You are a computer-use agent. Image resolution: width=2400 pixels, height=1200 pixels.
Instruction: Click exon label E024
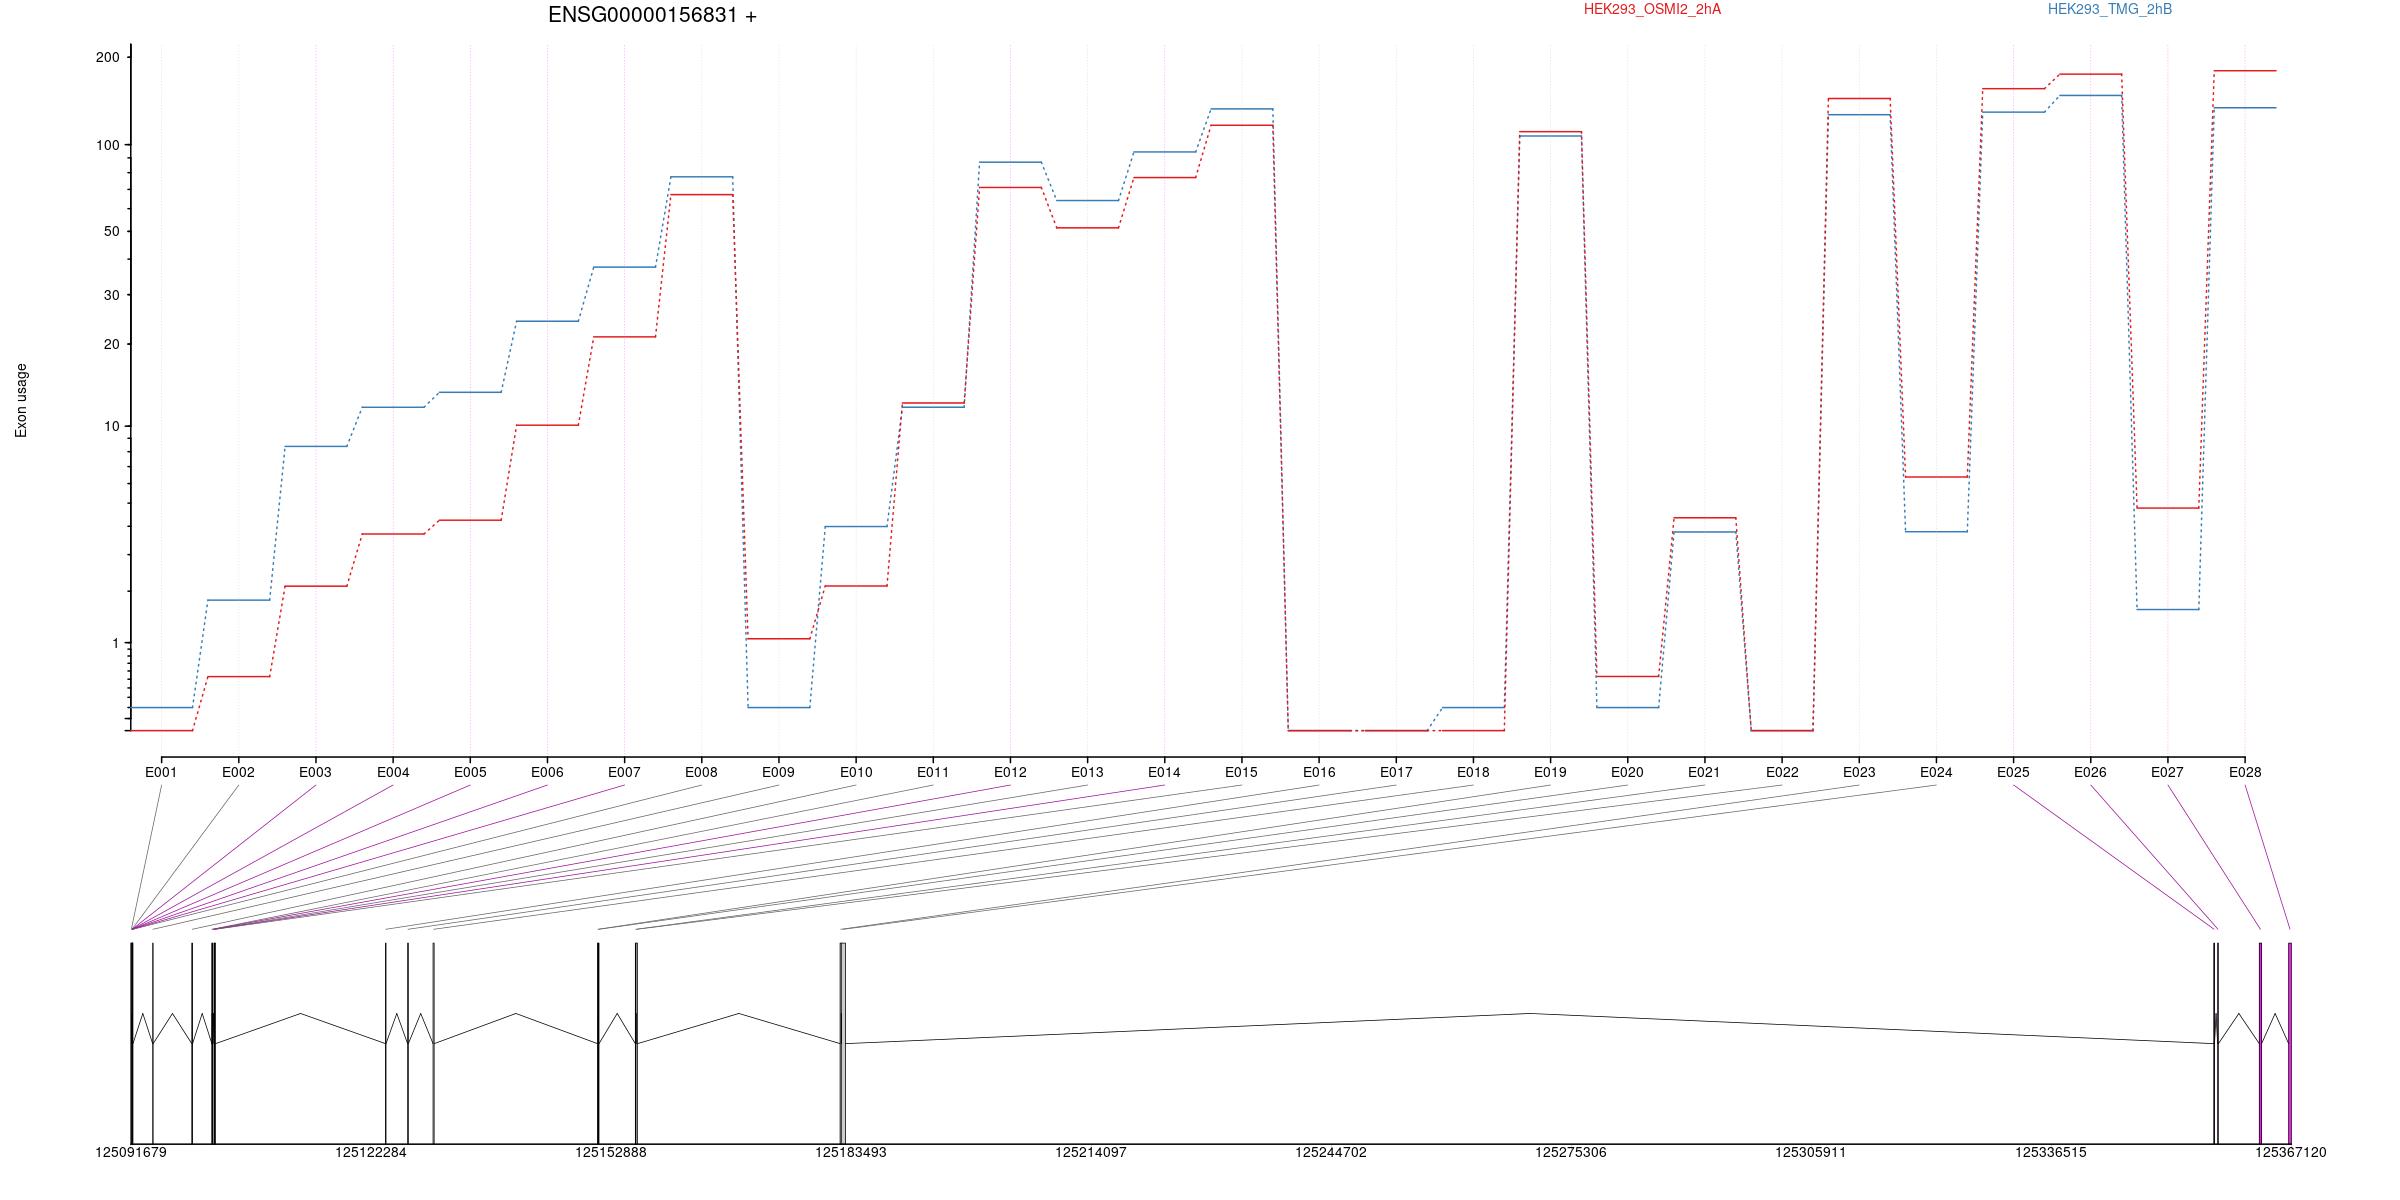(1936, 772)
